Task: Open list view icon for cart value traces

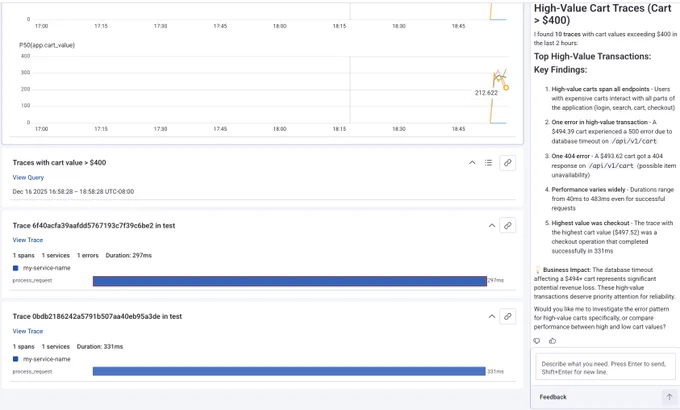Action: click(x=488, y=163)
